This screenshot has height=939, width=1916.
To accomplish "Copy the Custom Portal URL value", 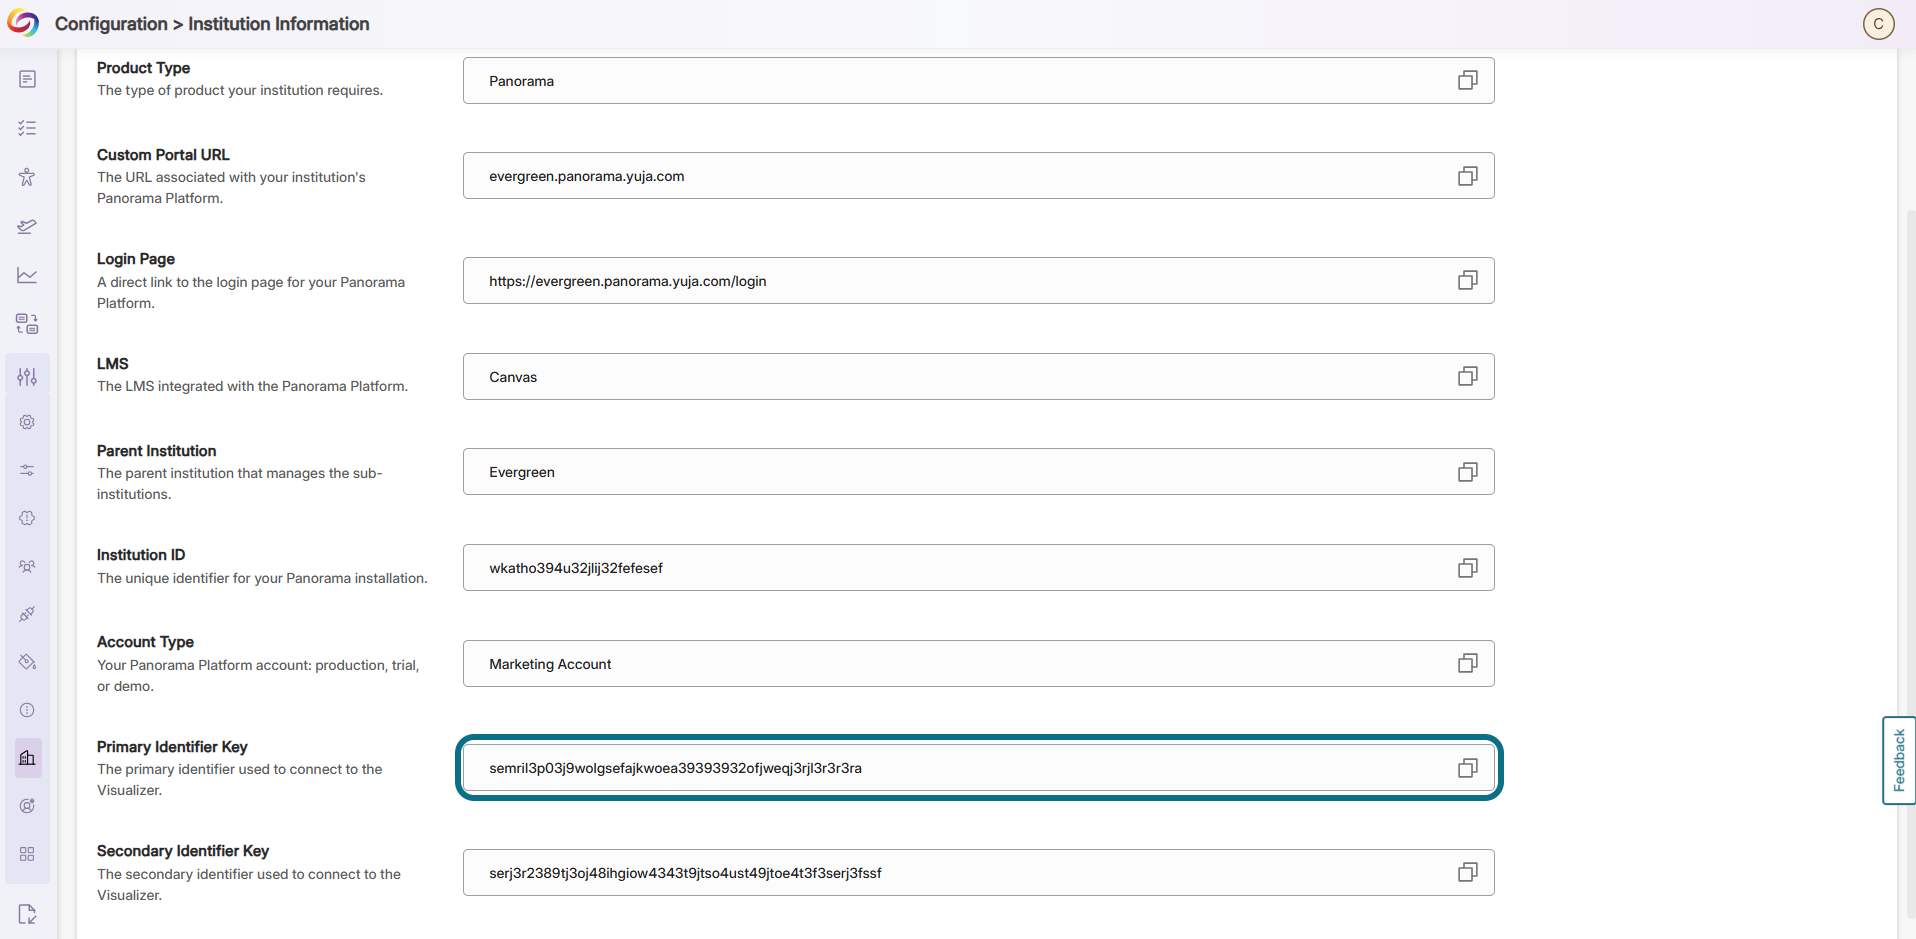I will click(x=1467, y=176).
